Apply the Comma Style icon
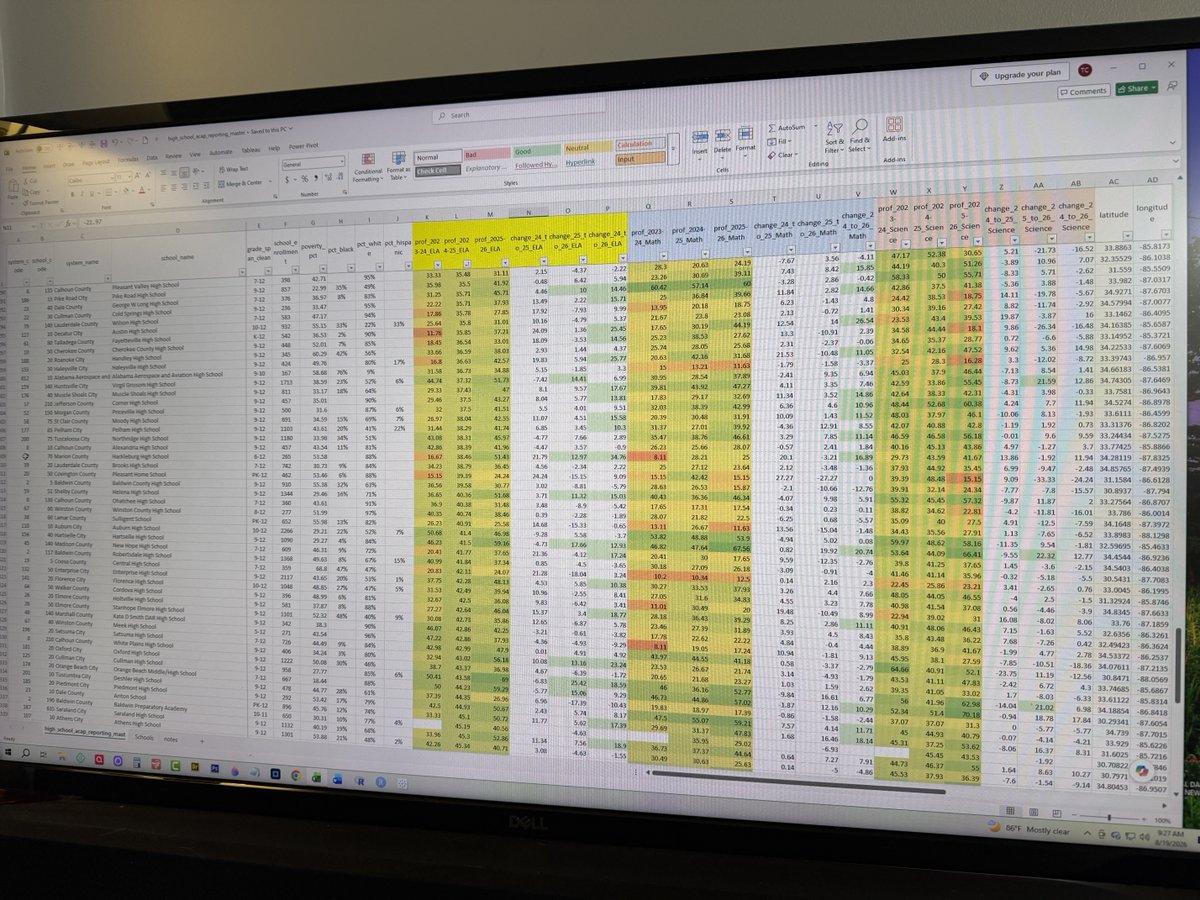Viewport: 1200px width, 900px height. tap(316, 177)
